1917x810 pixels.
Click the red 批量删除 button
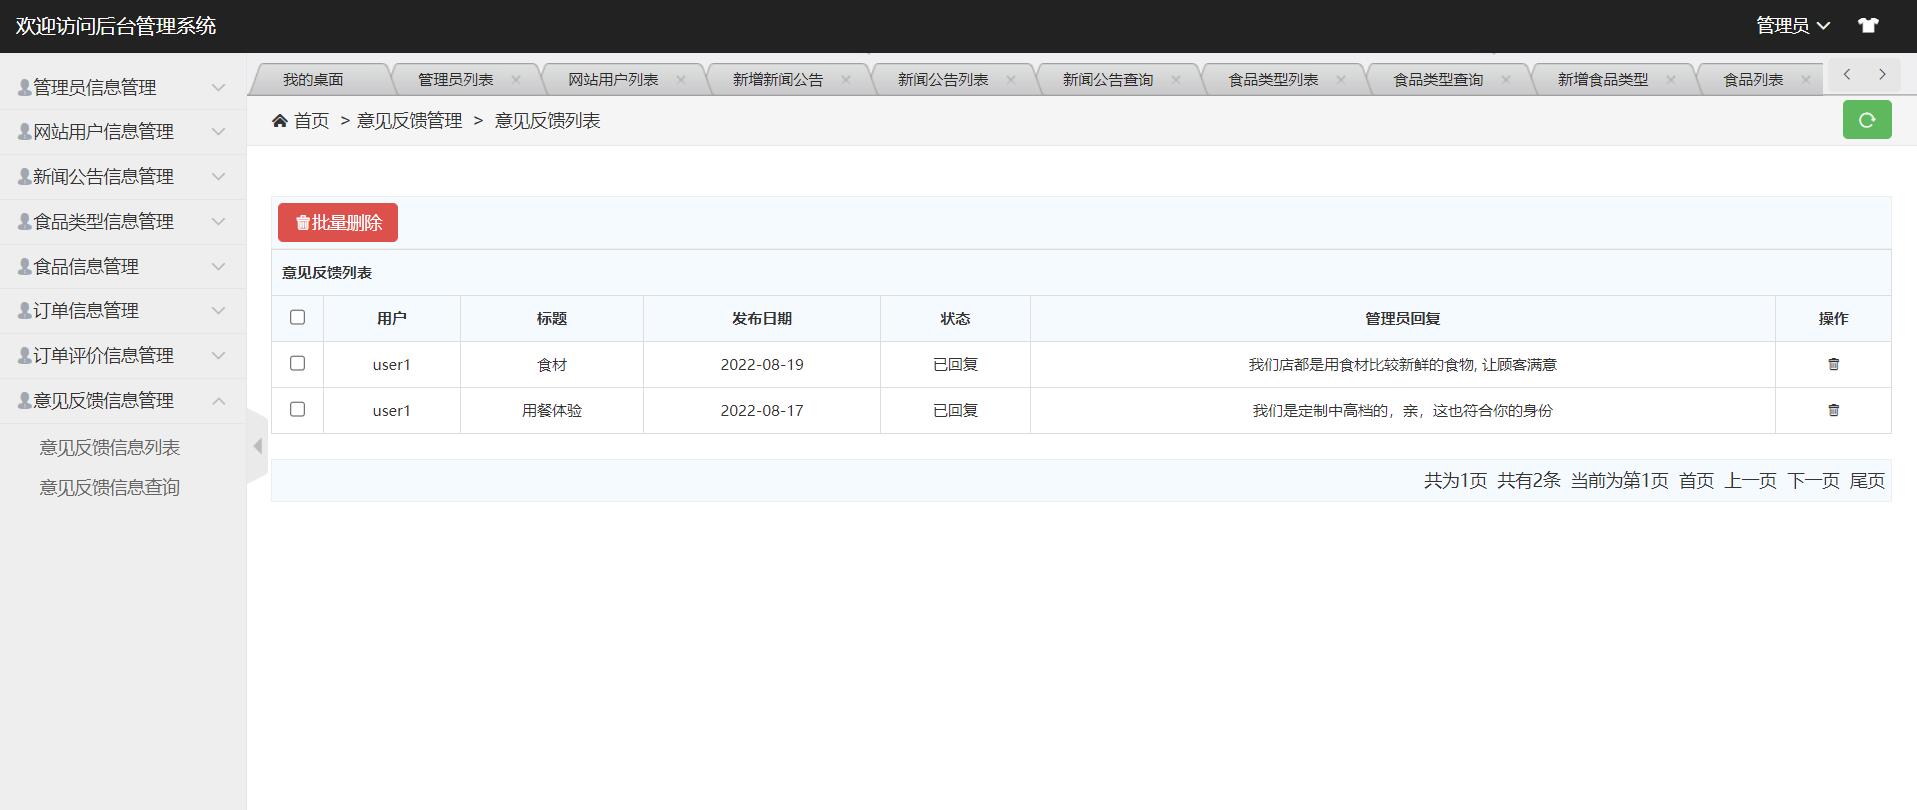(x=338, y=222)
